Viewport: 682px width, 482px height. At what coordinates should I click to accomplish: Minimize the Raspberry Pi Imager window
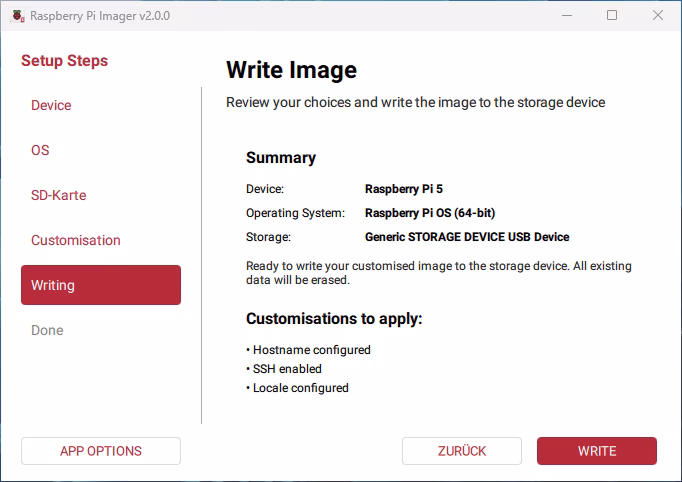566,16
